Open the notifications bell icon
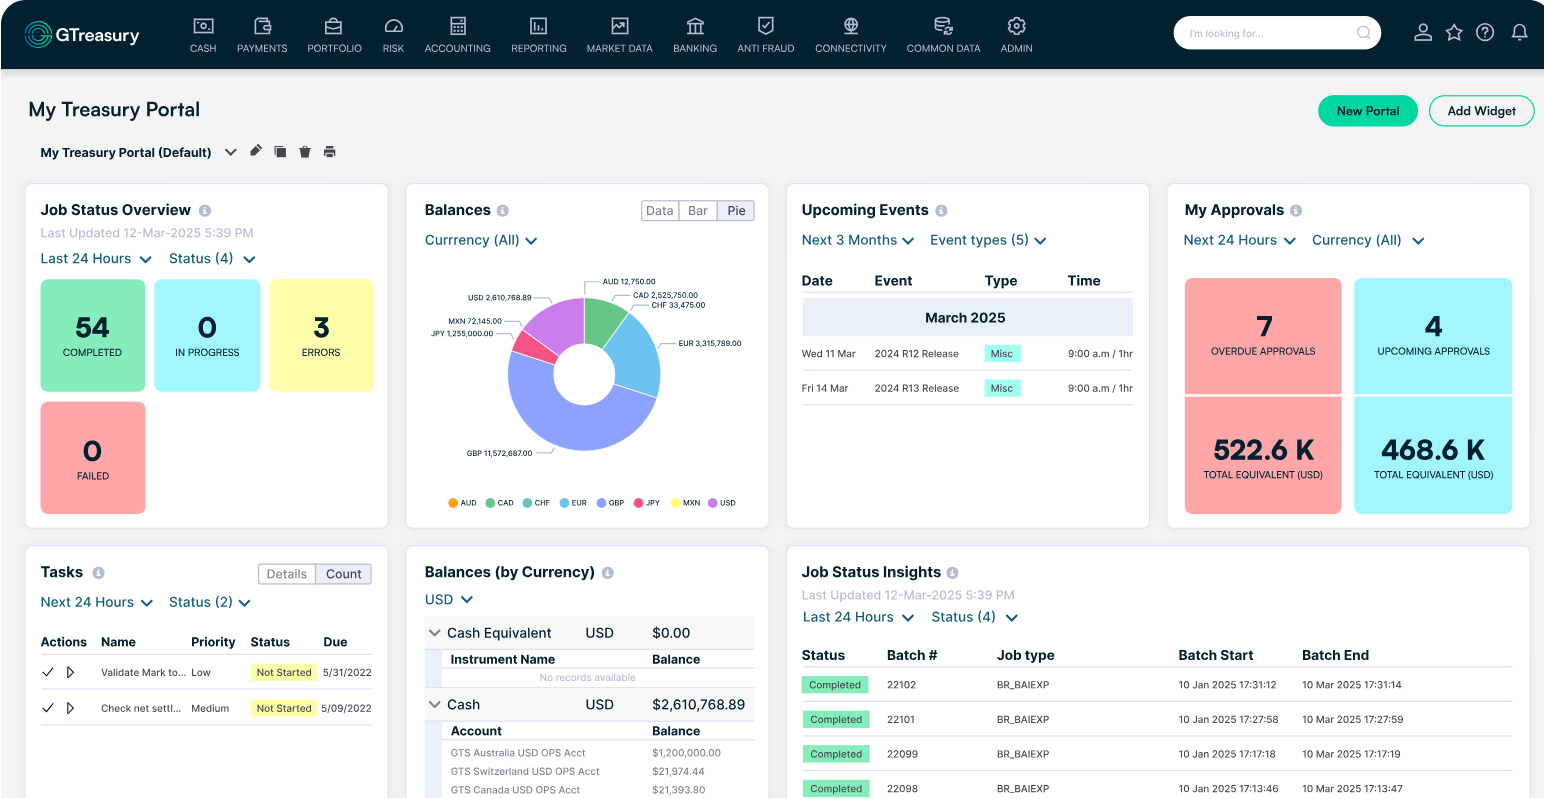Image resolution: width=1544 pixels, height=799 pixels. [1519, 33]
